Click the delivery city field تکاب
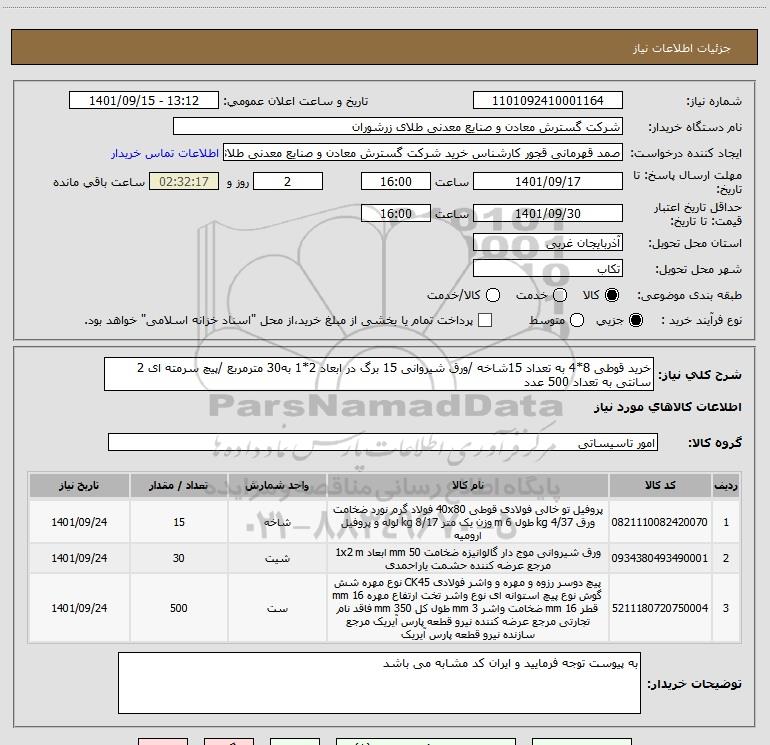 (x=548, y=269)
